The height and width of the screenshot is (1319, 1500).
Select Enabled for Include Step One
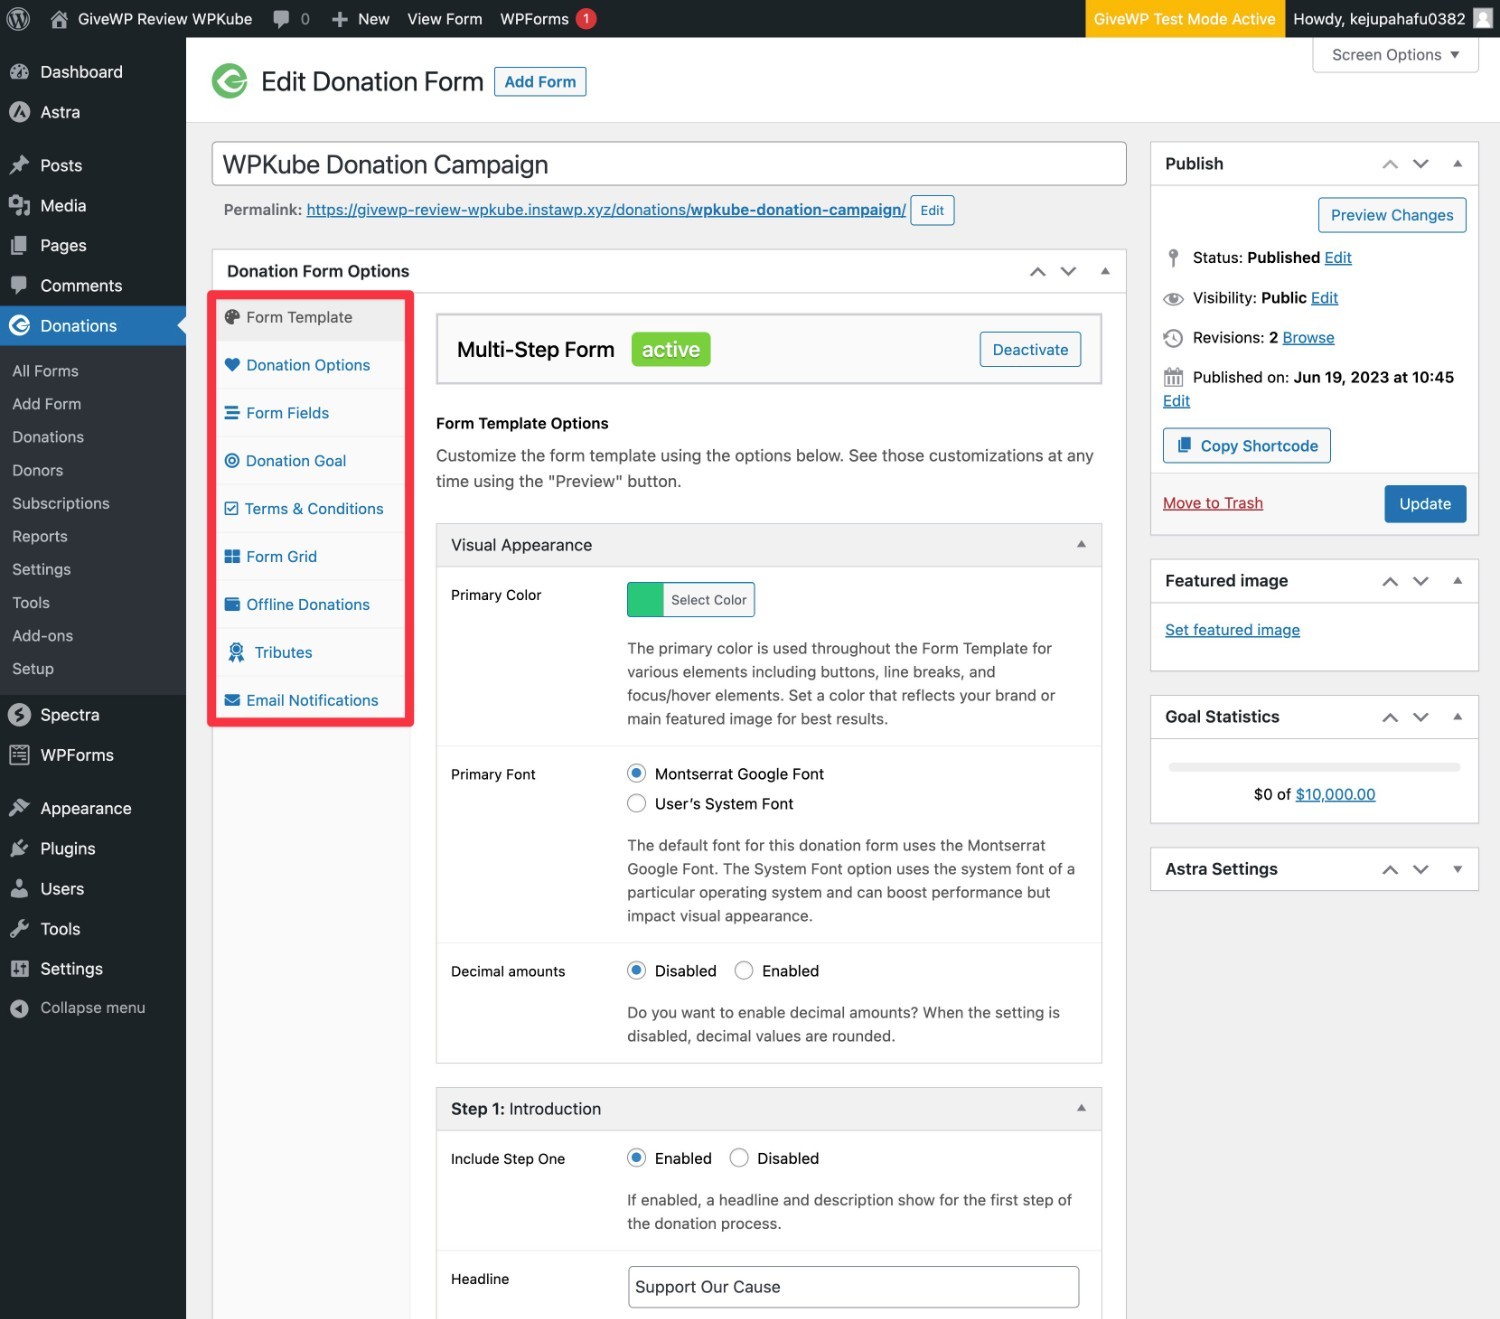click(x=636, y=1158)
